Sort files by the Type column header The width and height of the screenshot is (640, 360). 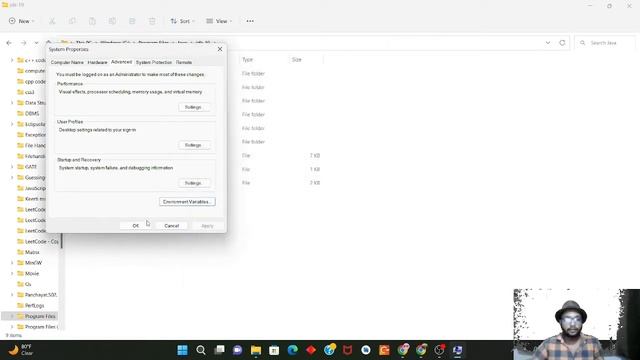tap(247, 60)
